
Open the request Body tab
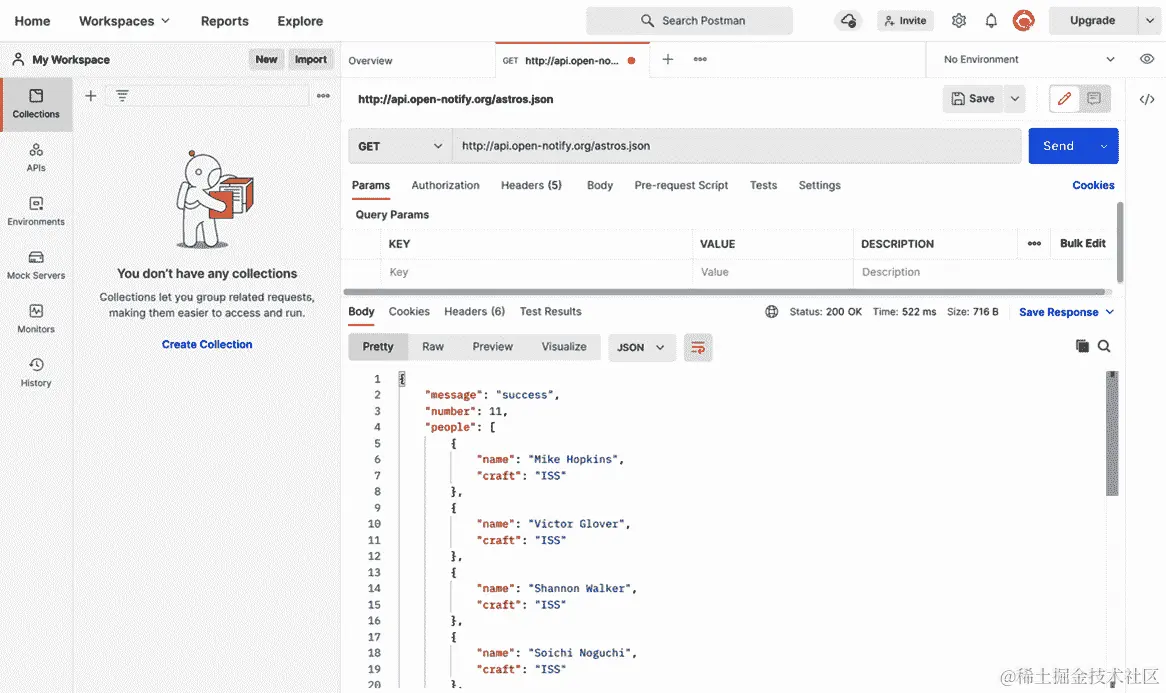click(599, 185)
